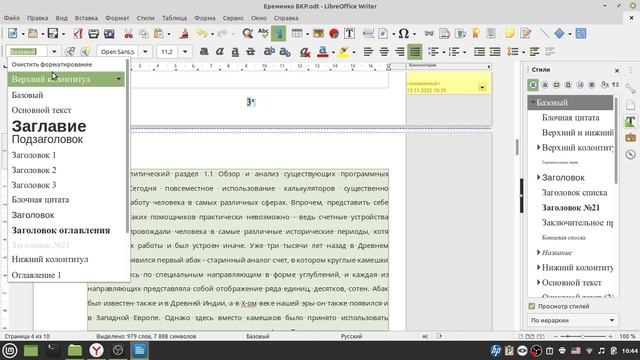Screen dimensions: 640x360
Task: Open the Файл menu
Action: click(12, 18)
